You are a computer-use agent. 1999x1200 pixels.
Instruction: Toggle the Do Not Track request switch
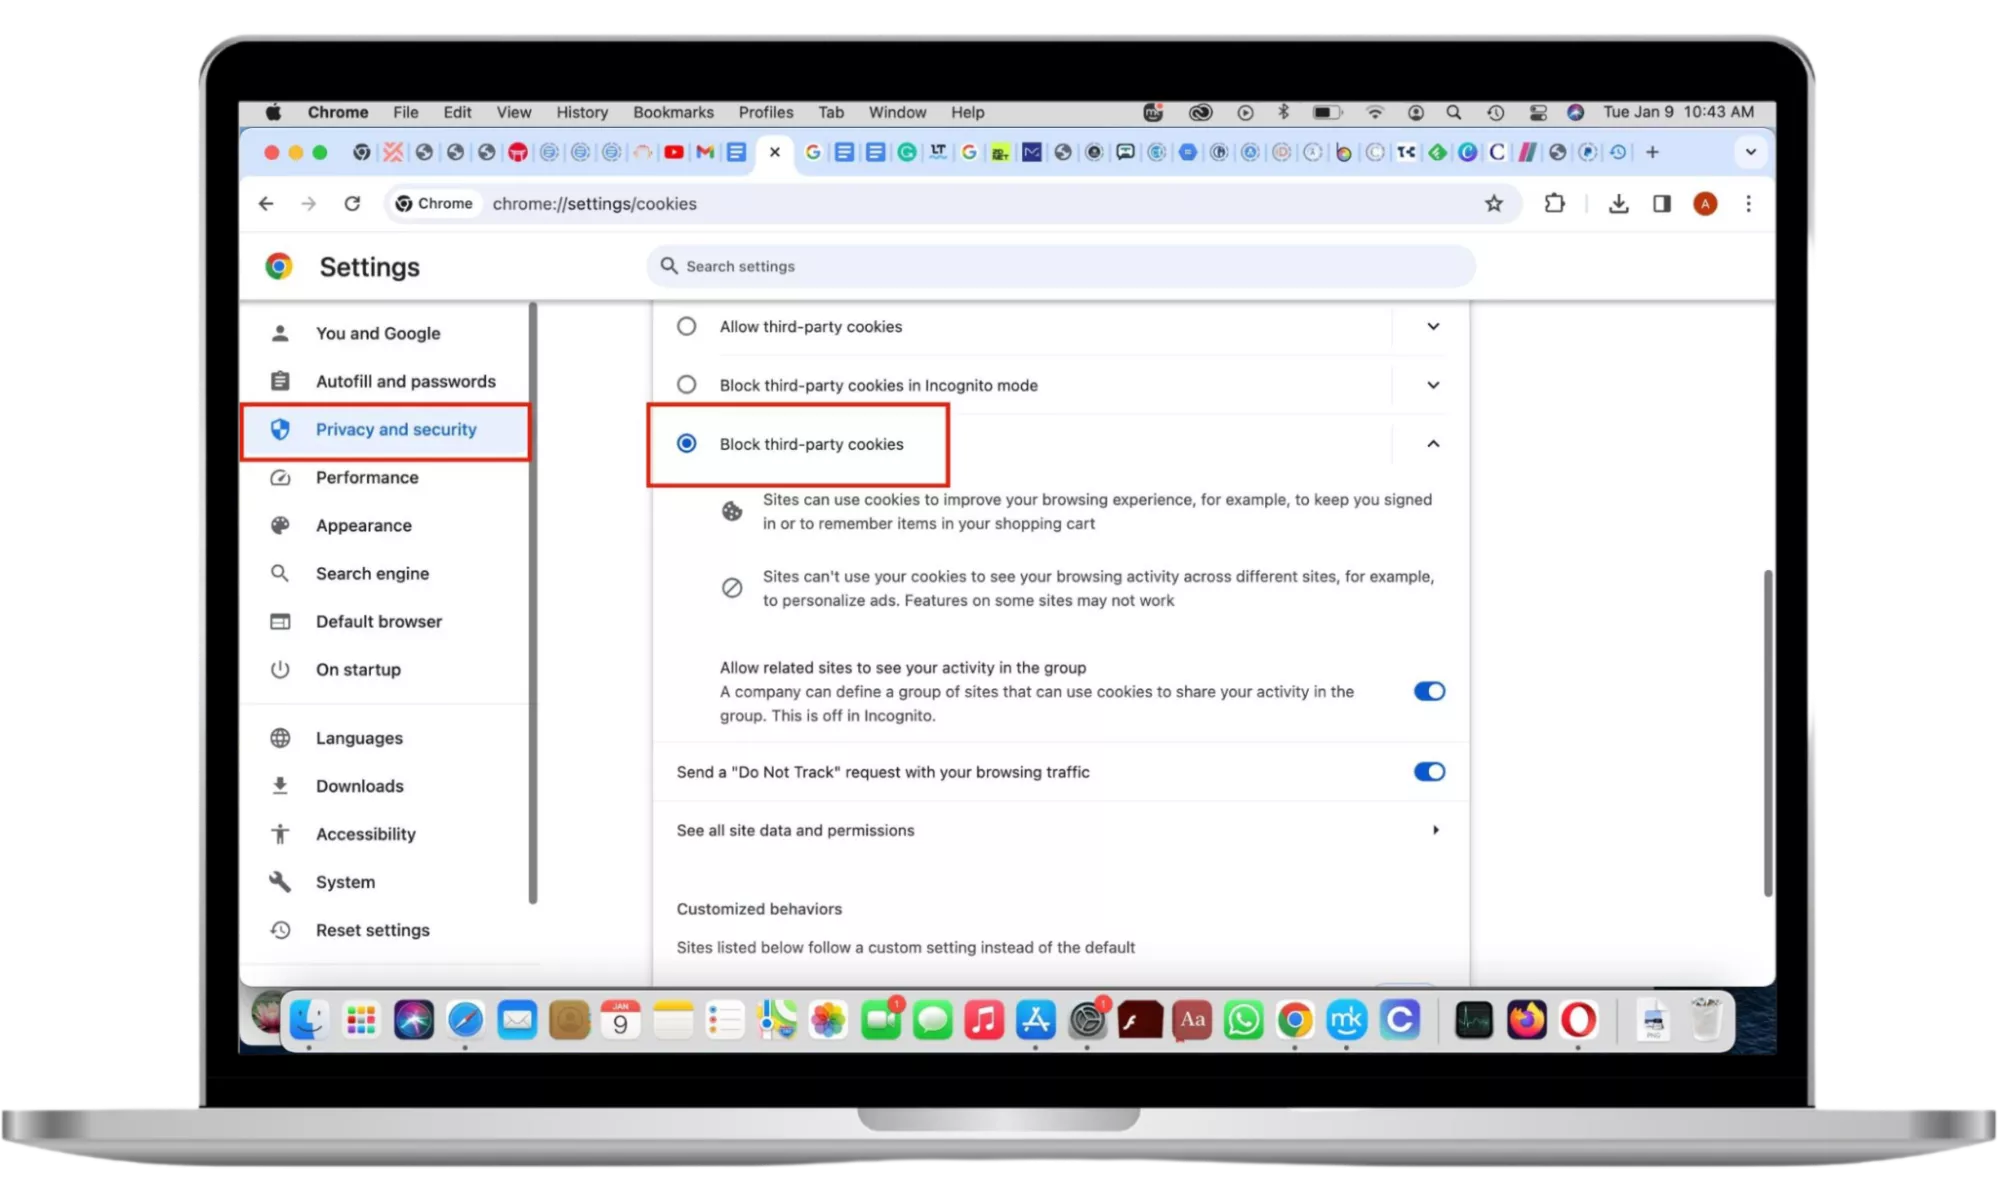click(x=1429, y=772)
